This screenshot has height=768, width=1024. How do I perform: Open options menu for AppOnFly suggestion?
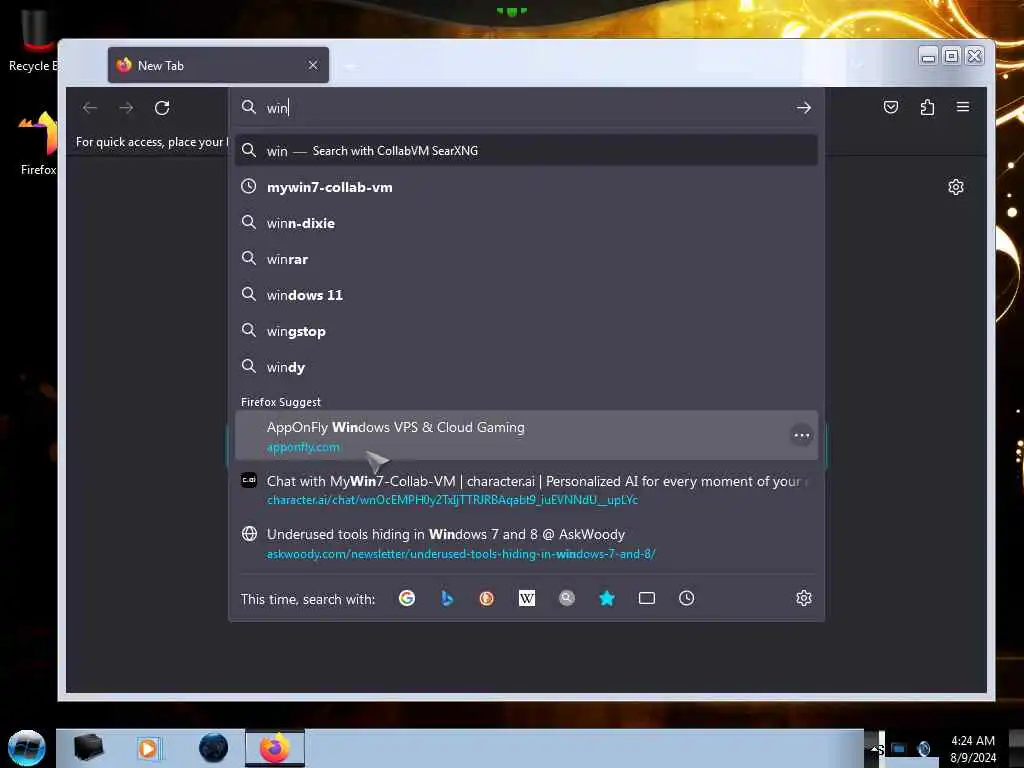[x=801, y=436]
